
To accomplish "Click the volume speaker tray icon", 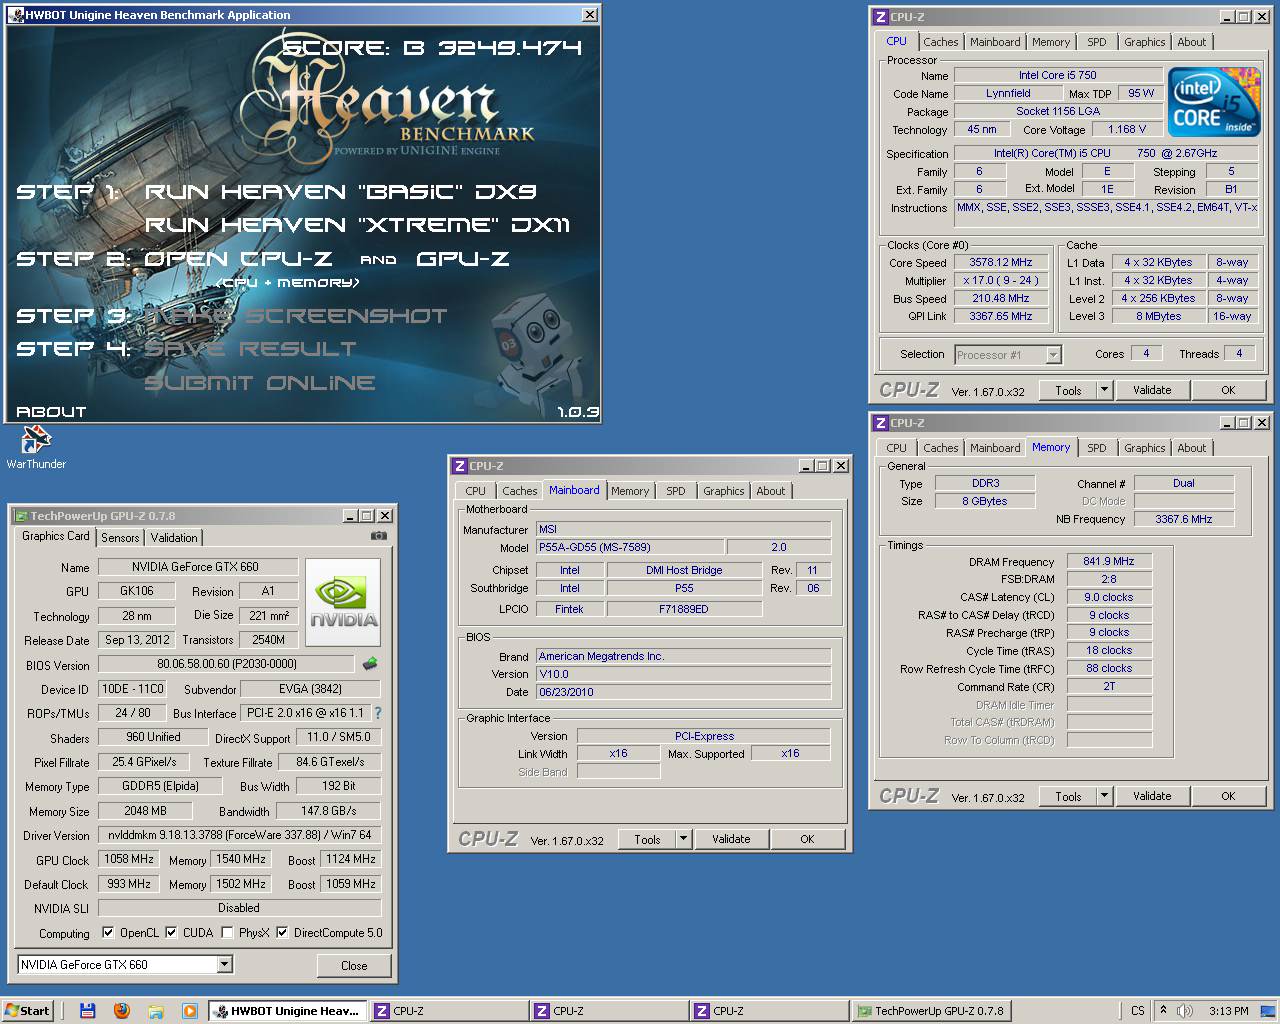I will (1184, 1011).
